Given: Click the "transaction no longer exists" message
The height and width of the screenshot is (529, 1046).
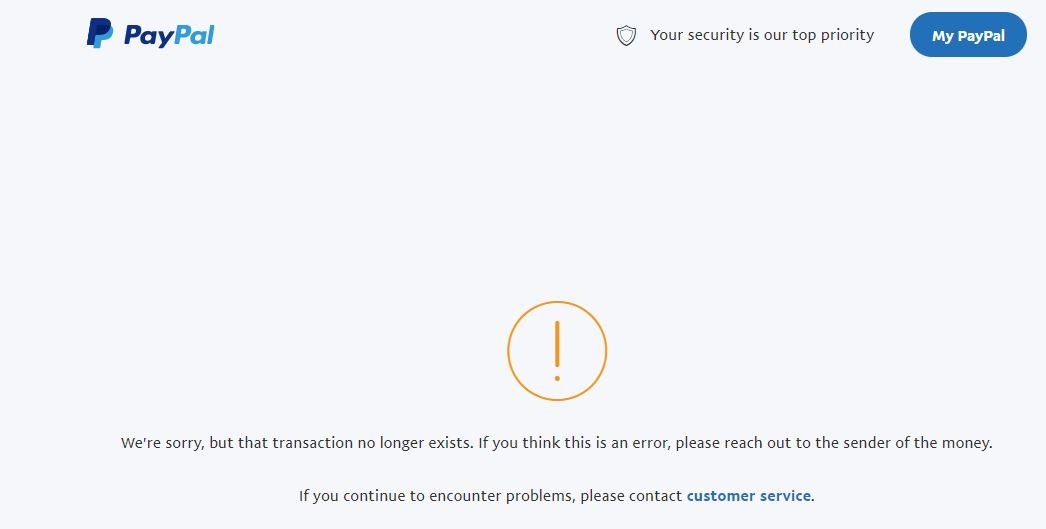Looking at the screenshot, I should [372, 443].
